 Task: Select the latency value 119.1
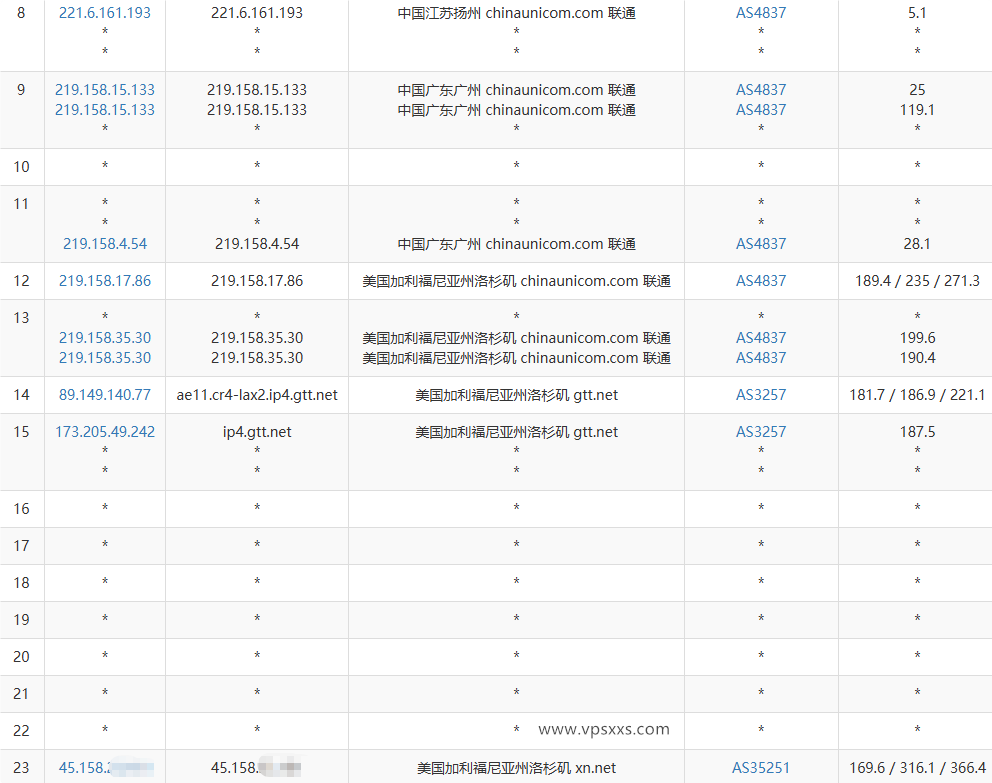pyautogui.click(x=917, y=109)
